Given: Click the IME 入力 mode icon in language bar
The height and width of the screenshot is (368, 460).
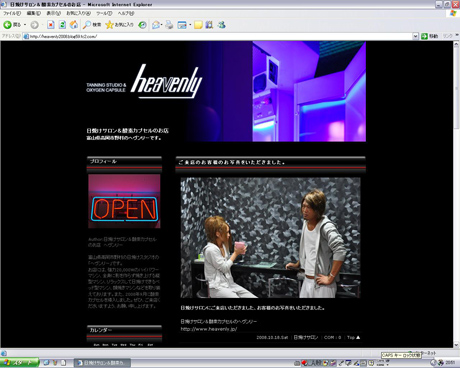Looking at the screenshot, I should pyautogui.click(x=313, y=363).
